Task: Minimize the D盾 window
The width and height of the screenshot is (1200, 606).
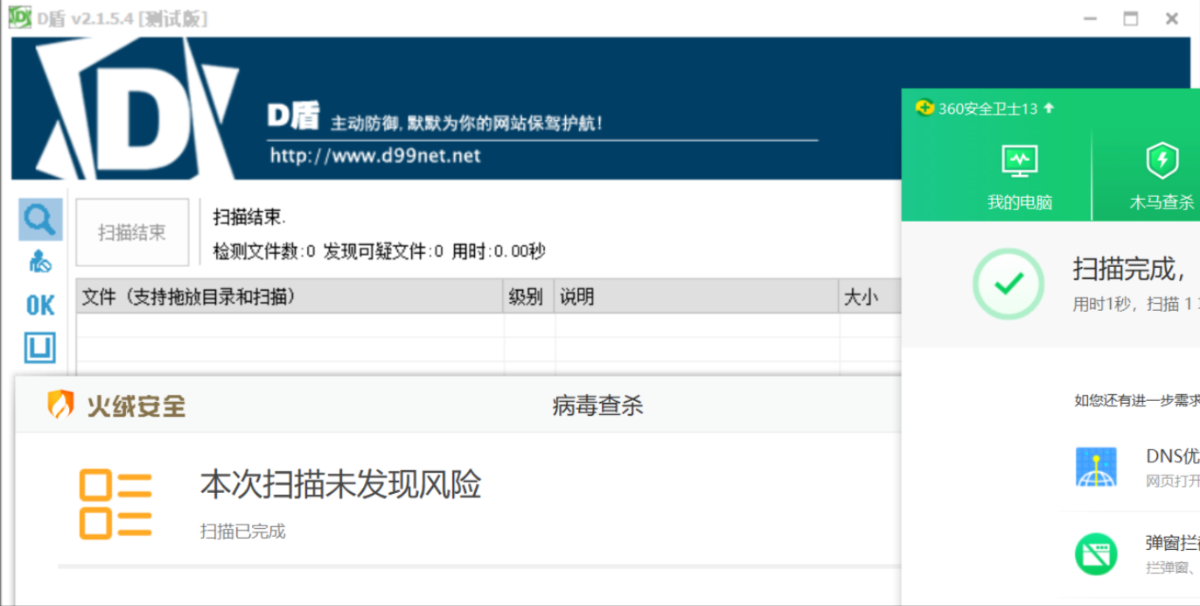Action: click(1092, 18)
